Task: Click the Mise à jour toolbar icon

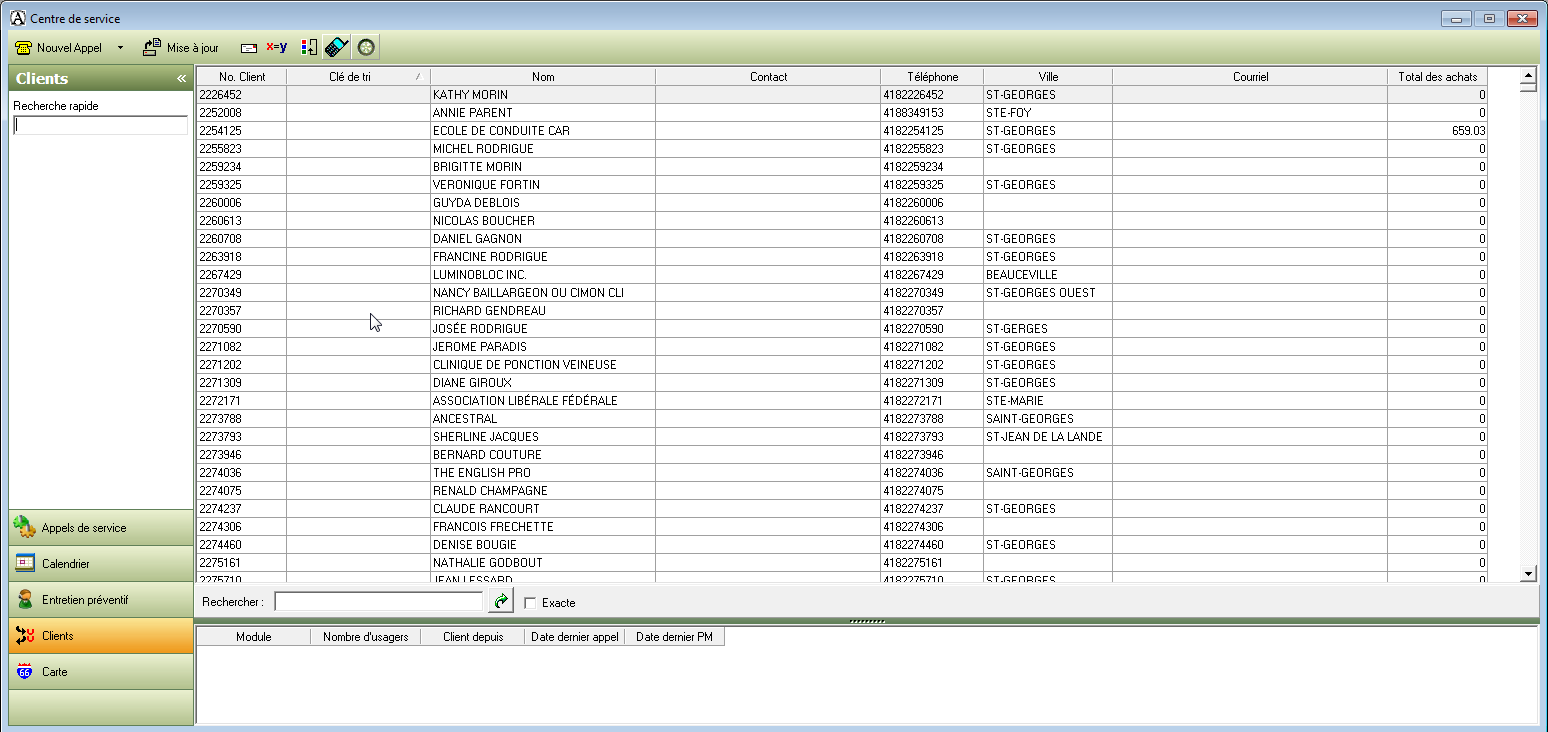Action: 152,47
